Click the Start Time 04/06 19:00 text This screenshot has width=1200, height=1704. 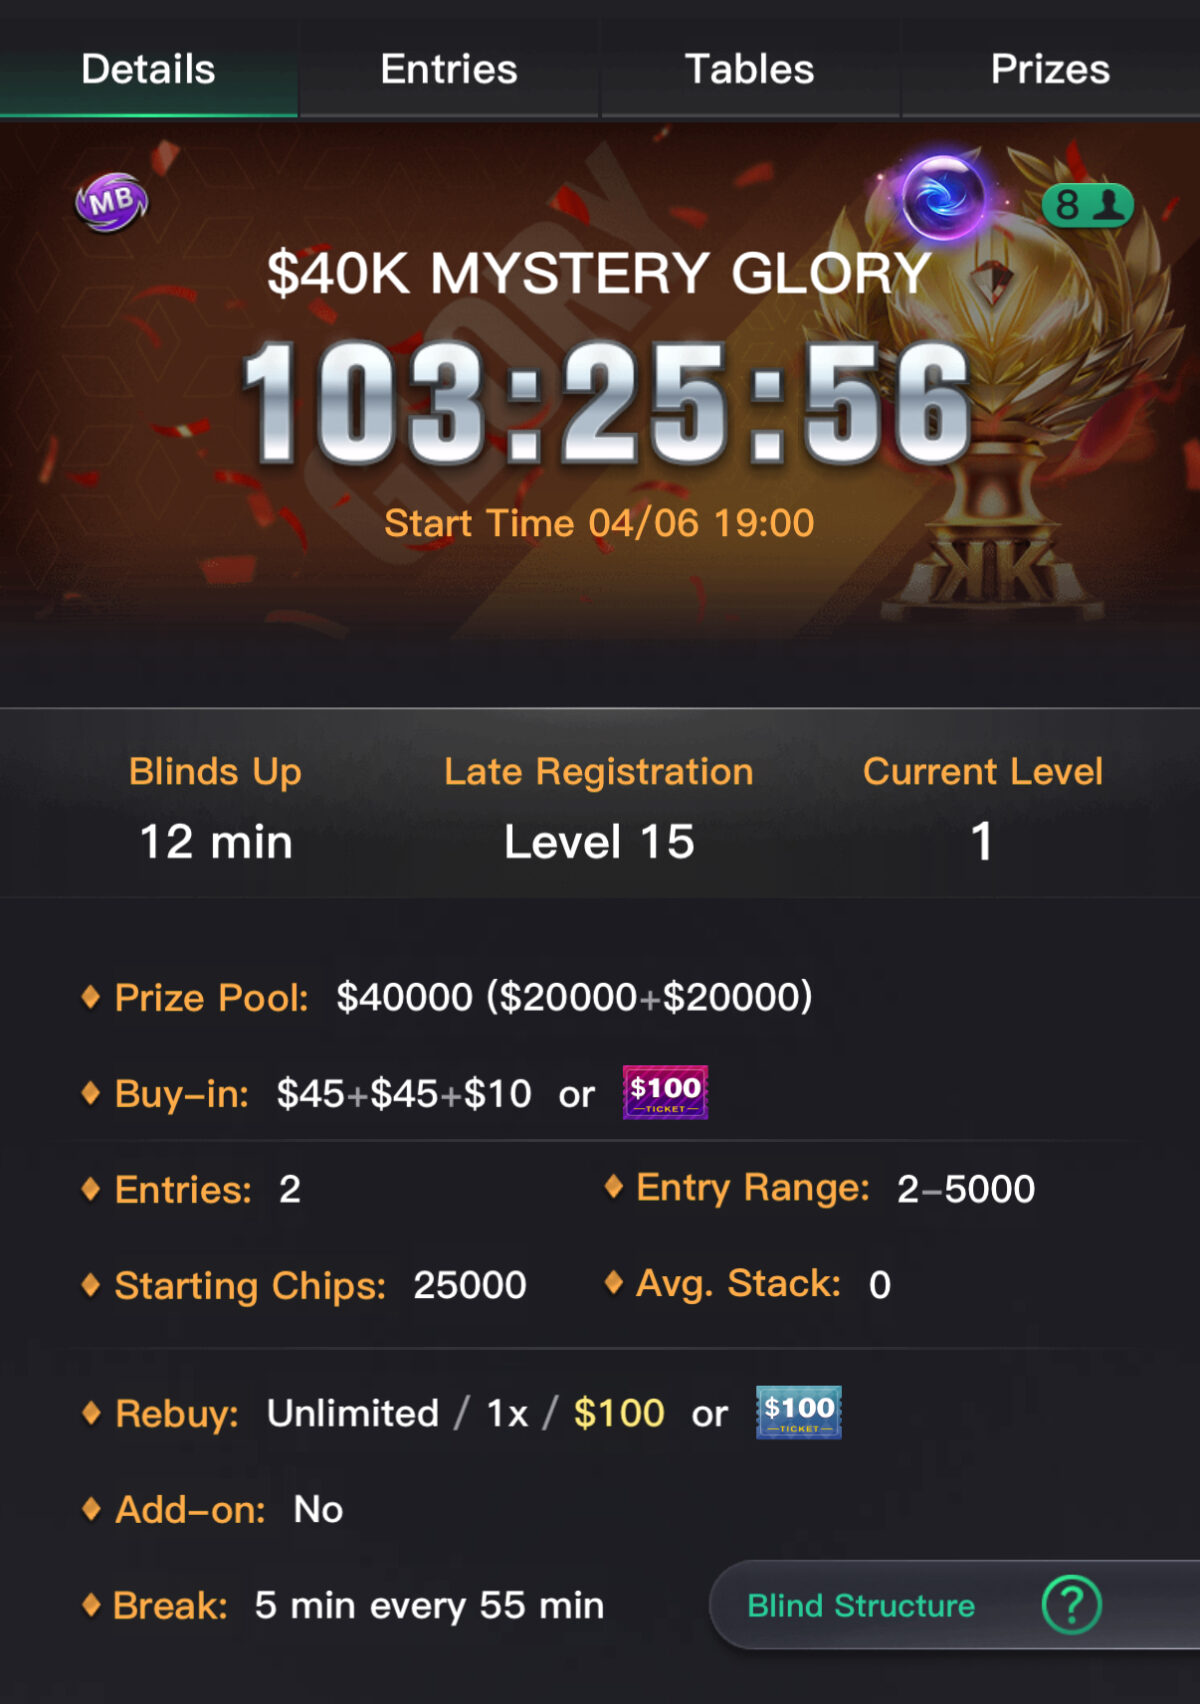[x=599, y=523]
